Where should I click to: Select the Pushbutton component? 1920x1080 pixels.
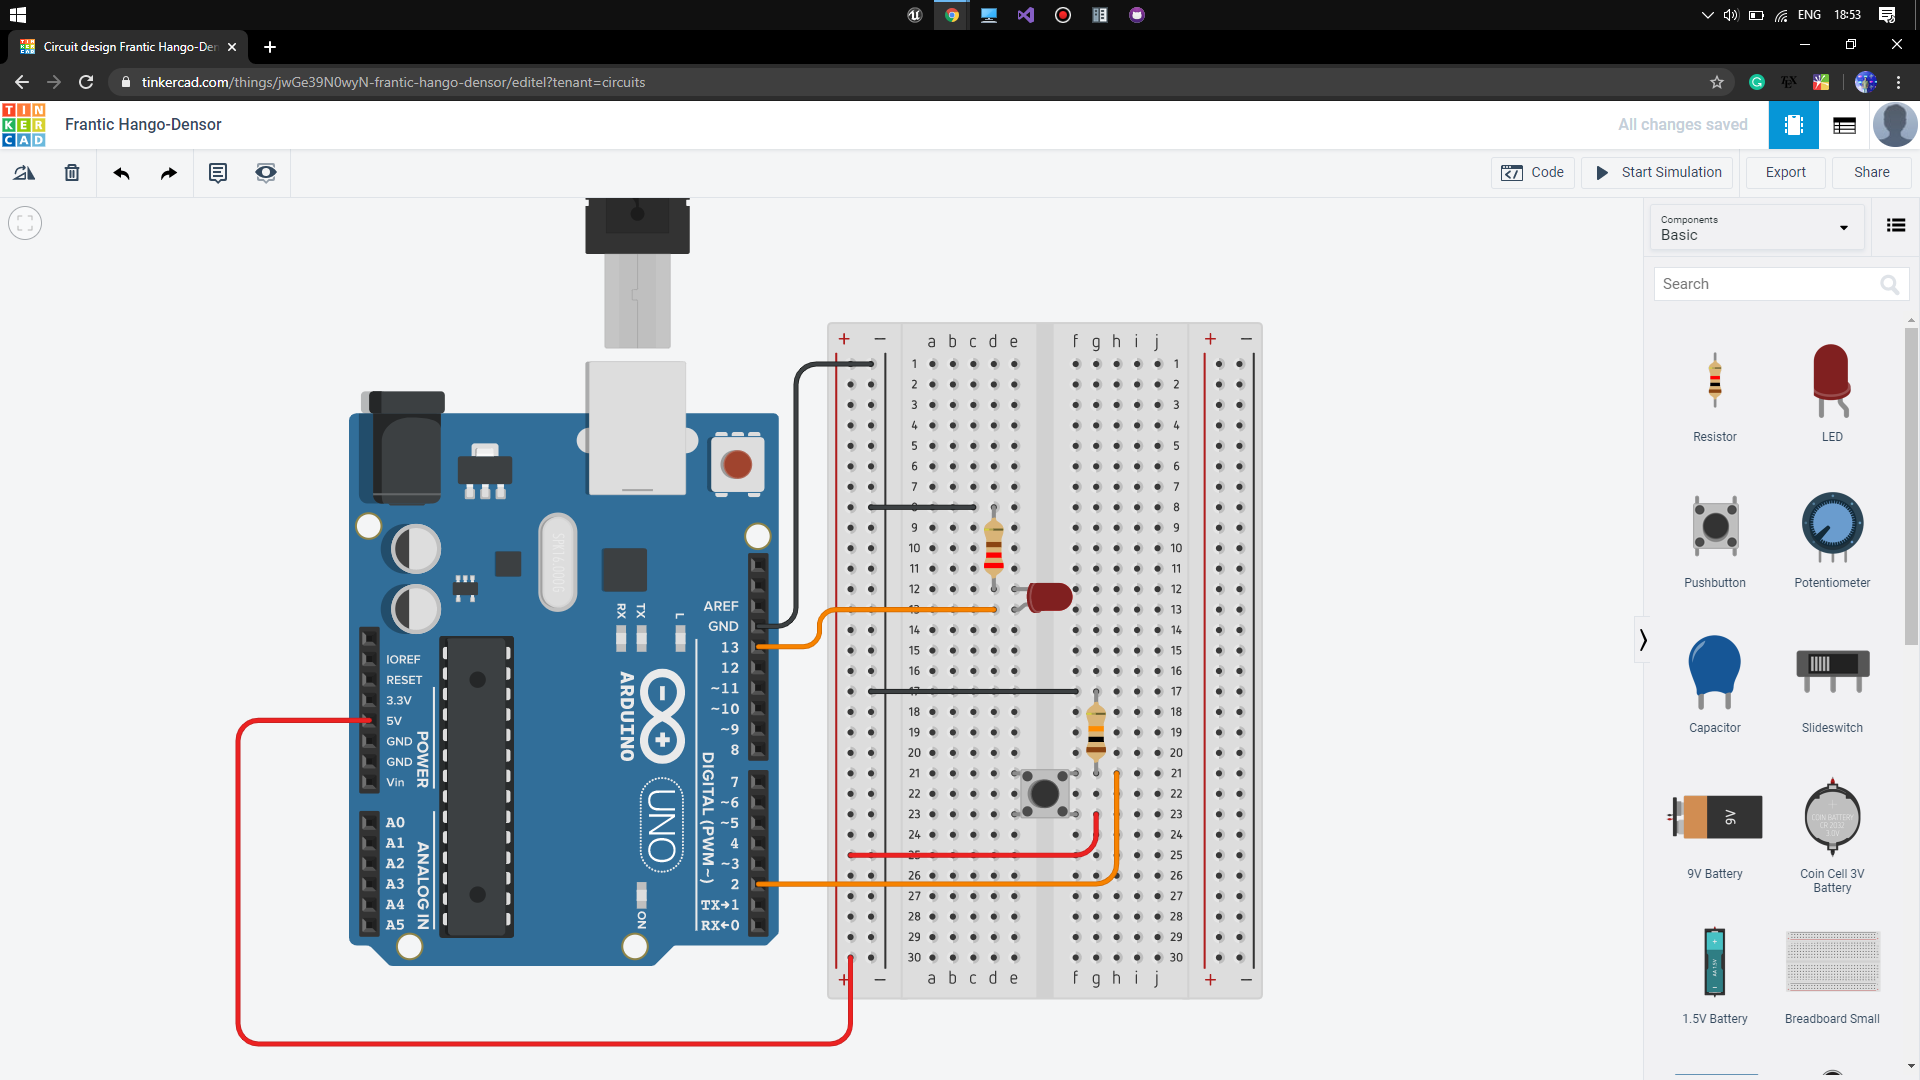(x=1714, y=527)
